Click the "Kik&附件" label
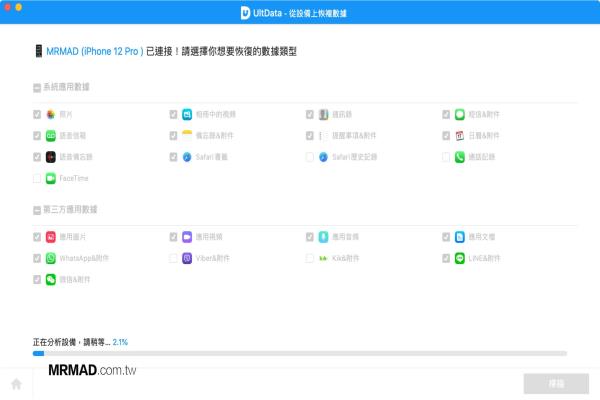This screenshot has width=600, height=400. (x=346, y=258)
